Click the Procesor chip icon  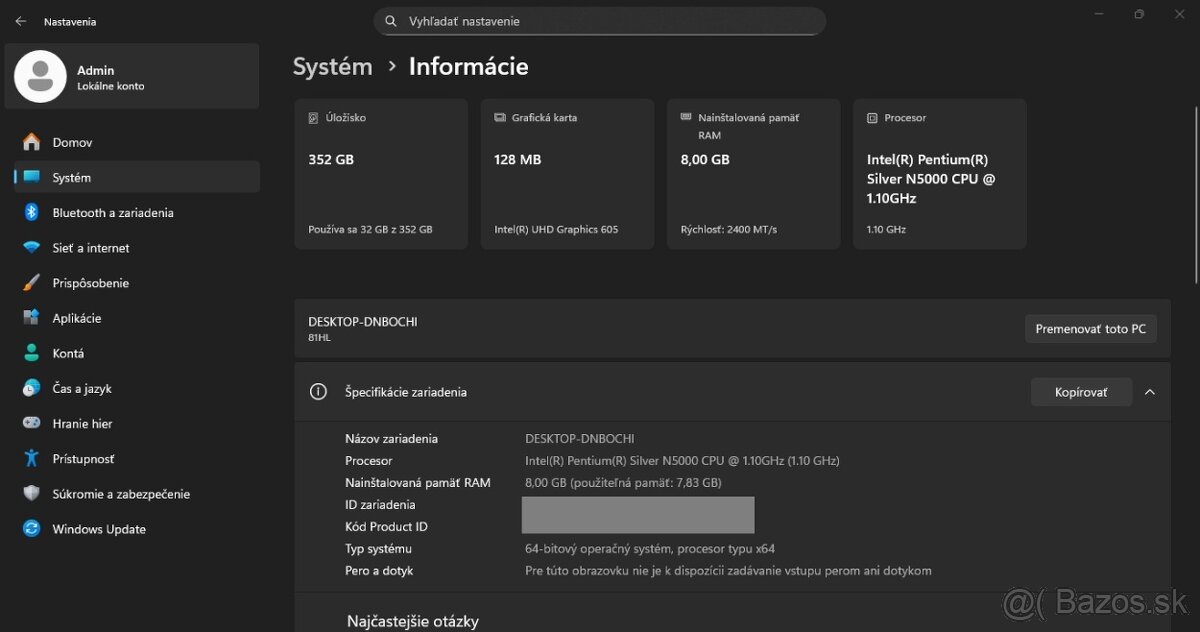point(874,117)
